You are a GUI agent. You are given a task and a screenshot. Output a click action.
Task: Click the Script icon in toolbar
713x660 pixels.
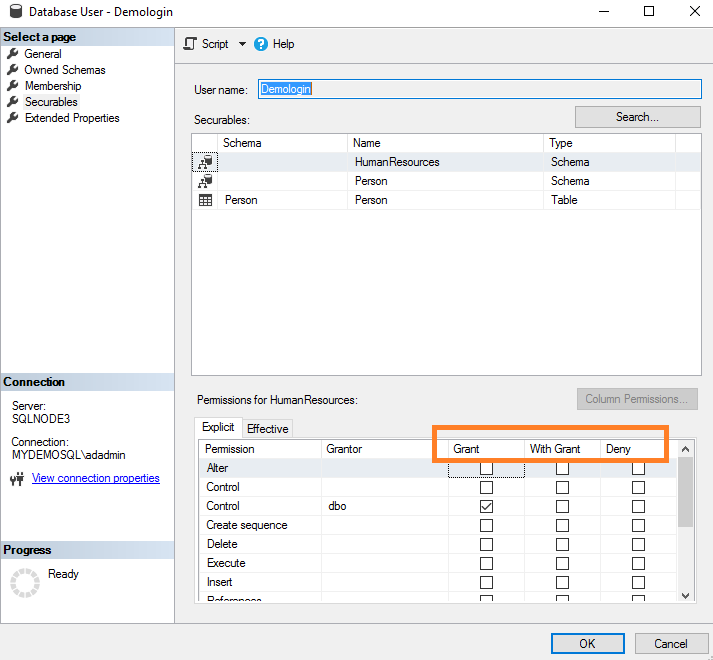click(190, 44)
